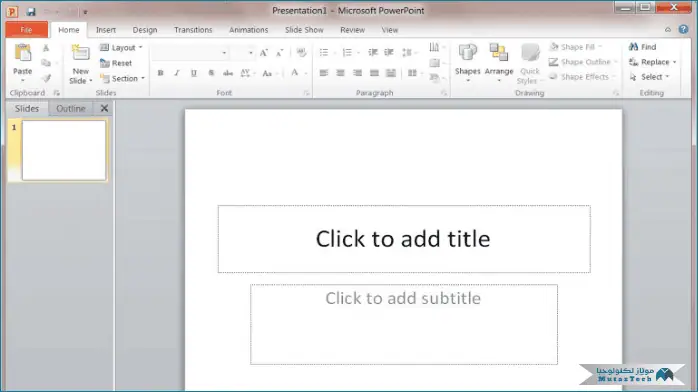Click the Paste clipboard icon
This screenshot has height=392, width=698.
click(x=22, y=53)
